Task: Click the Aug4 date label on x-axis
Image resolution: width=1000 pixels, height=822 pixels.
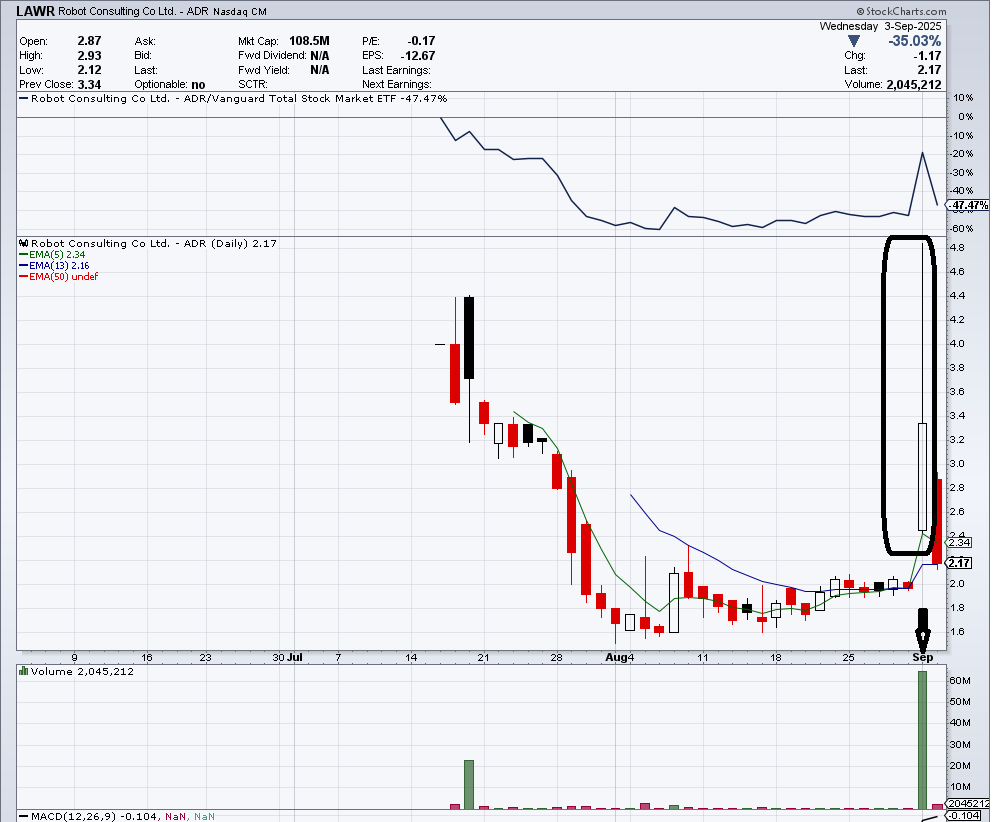Action: [x=620, y=657]
